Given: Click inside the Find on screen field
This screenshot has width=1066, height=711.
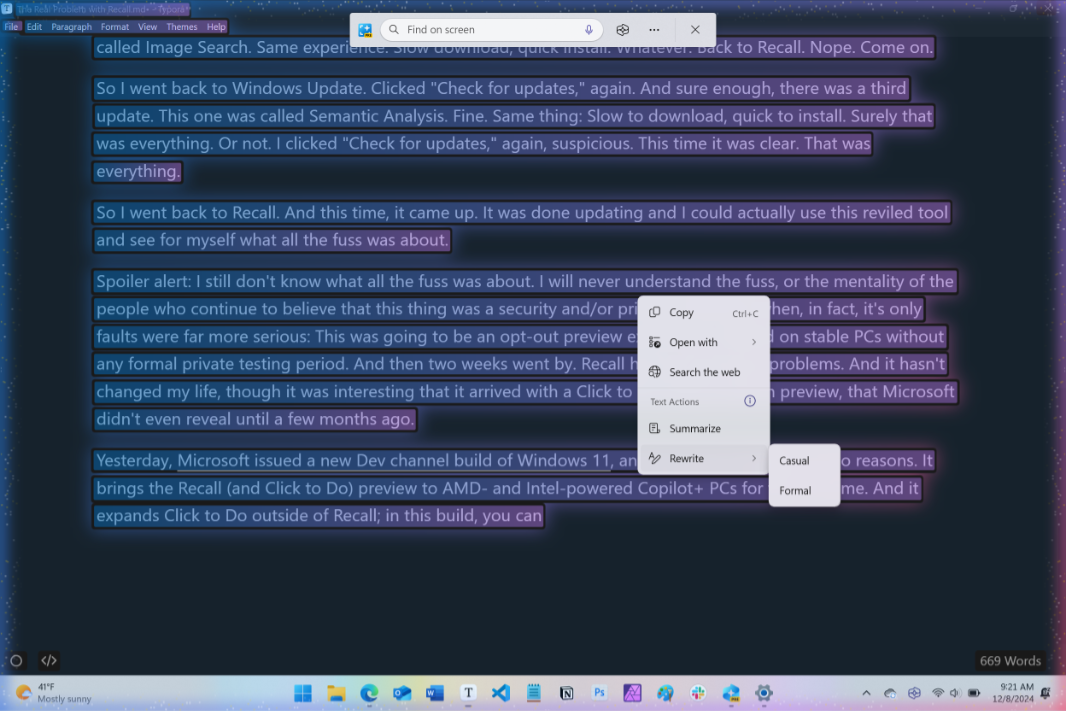Looking at the screenshot, I should 491,29.
